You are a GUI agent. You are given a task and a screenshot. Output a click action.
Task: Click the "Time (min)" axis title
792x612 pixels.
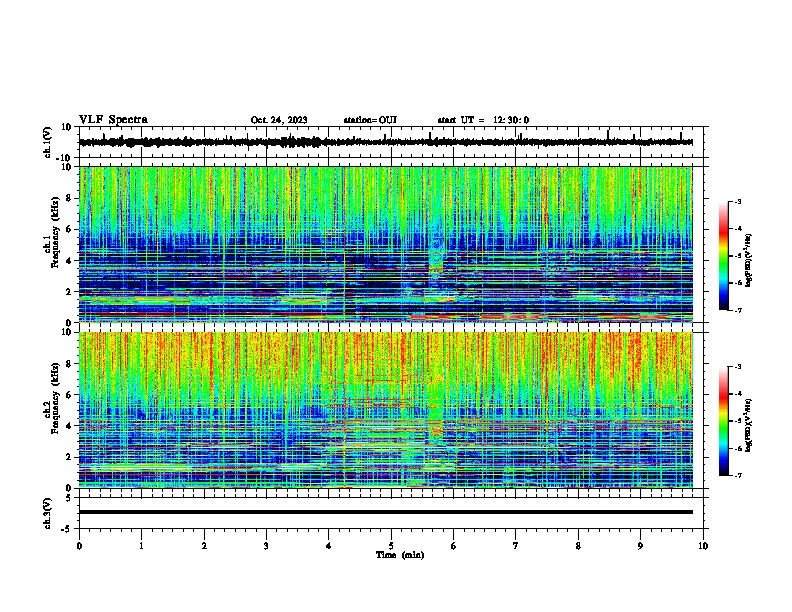(400, 555)
